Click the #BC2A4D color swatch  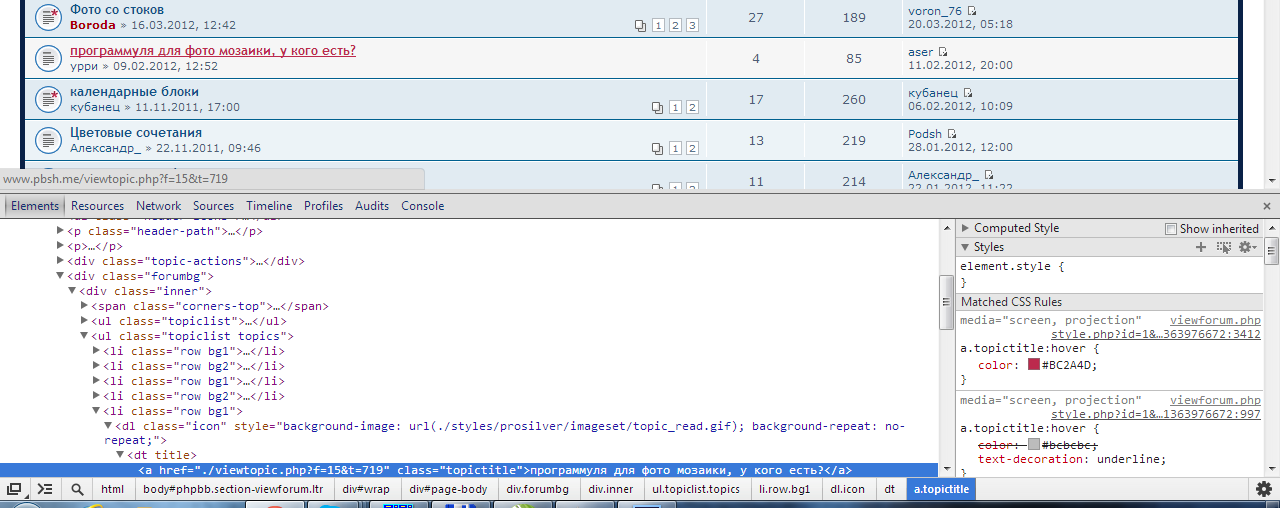point(1034,365)
